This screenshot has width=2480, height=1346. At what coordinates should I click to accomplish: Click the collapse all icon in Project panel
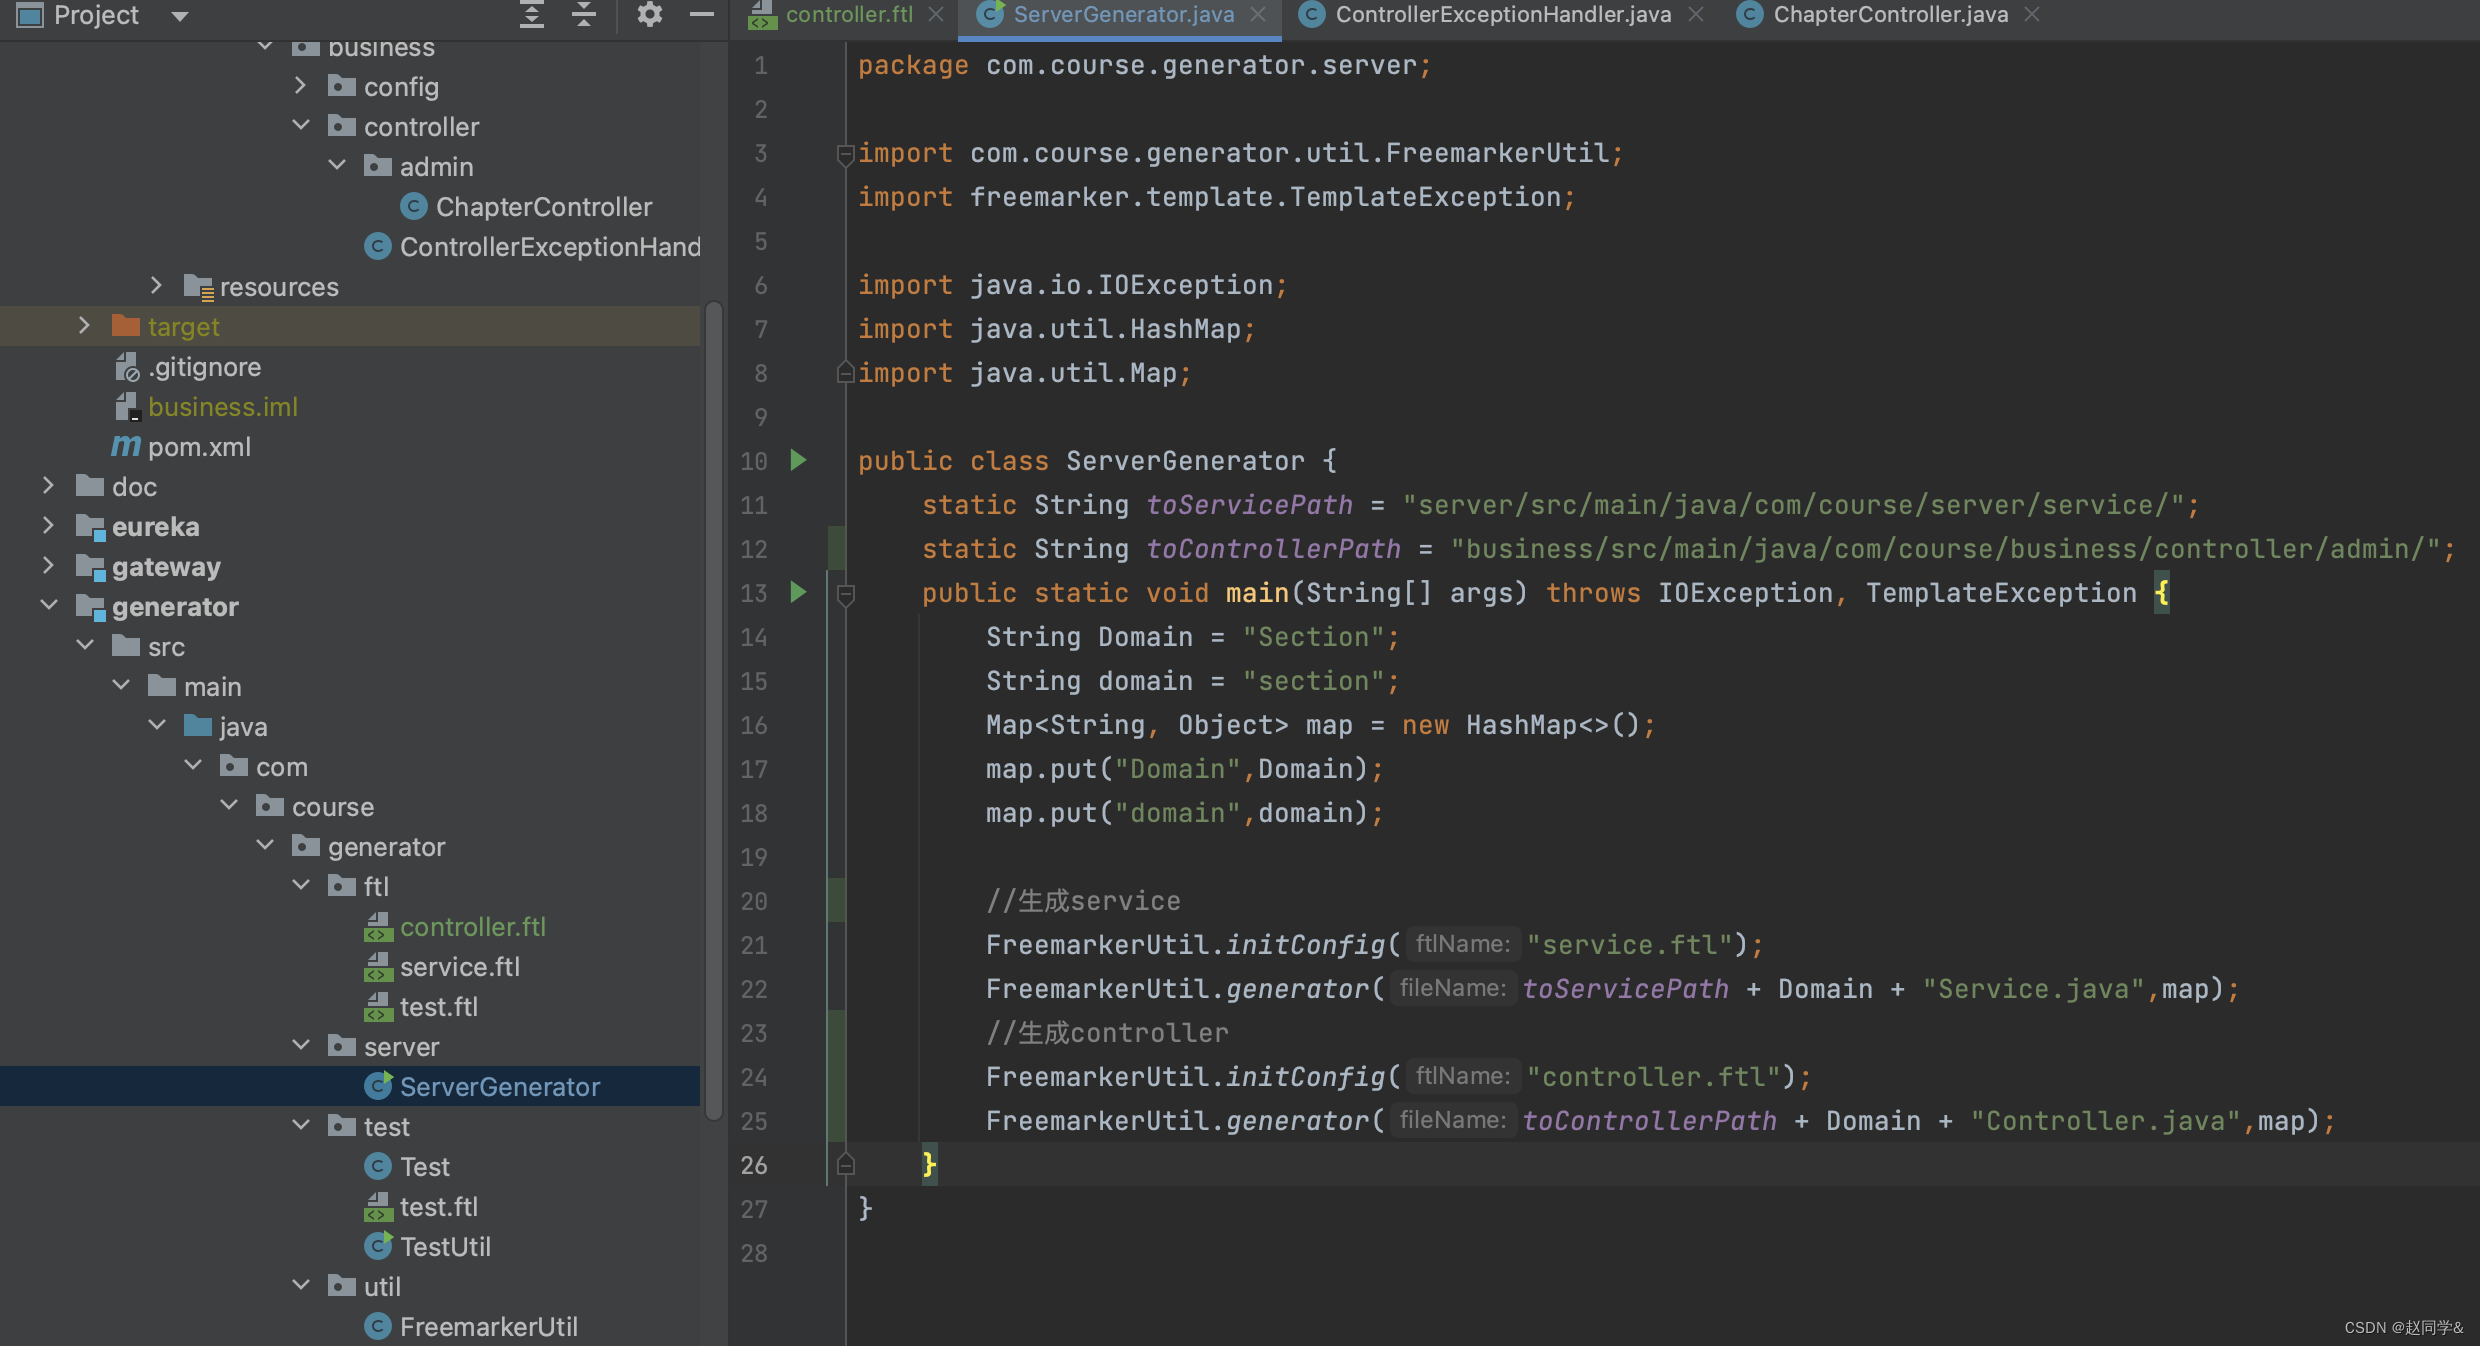tap(584, 15)
